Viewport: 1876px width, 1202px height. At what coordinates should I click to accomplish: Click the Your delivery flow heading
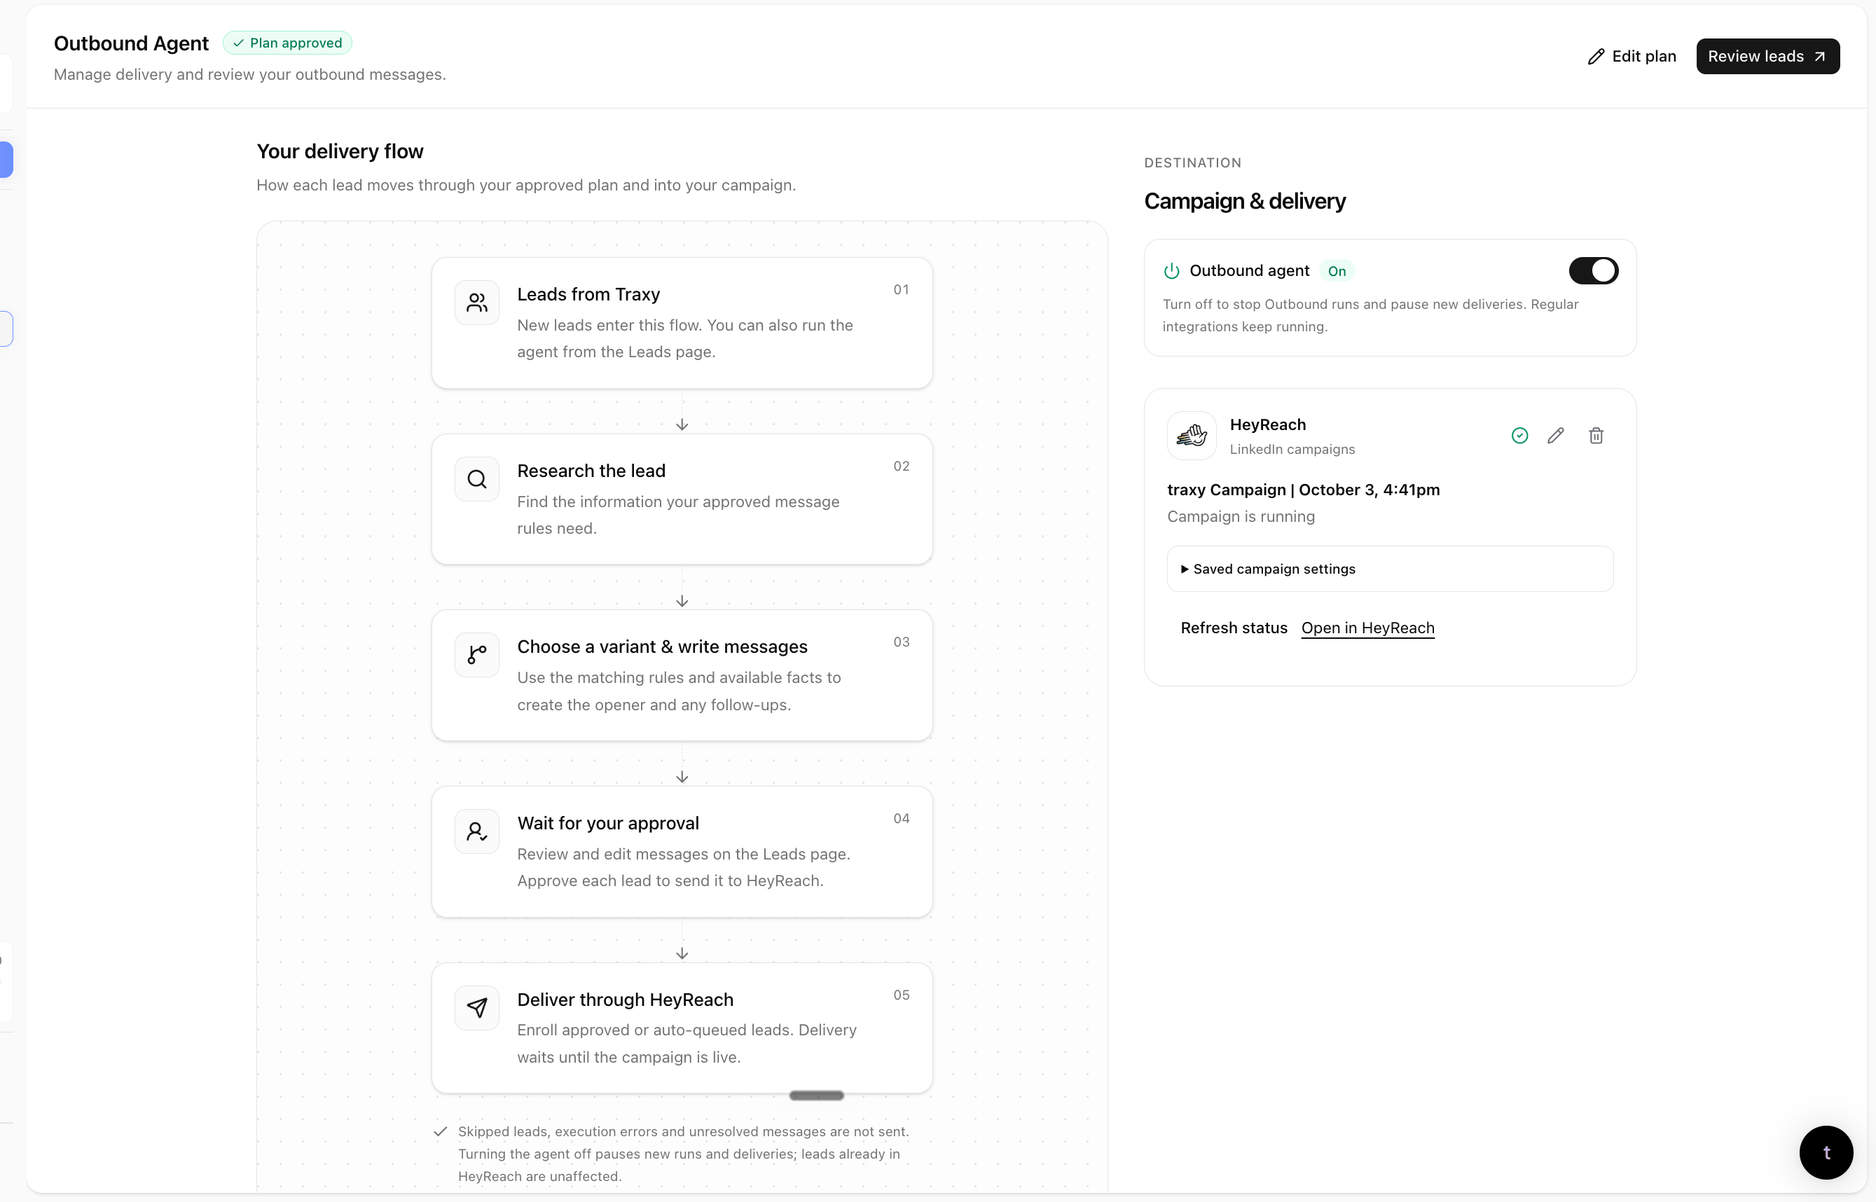340,151
